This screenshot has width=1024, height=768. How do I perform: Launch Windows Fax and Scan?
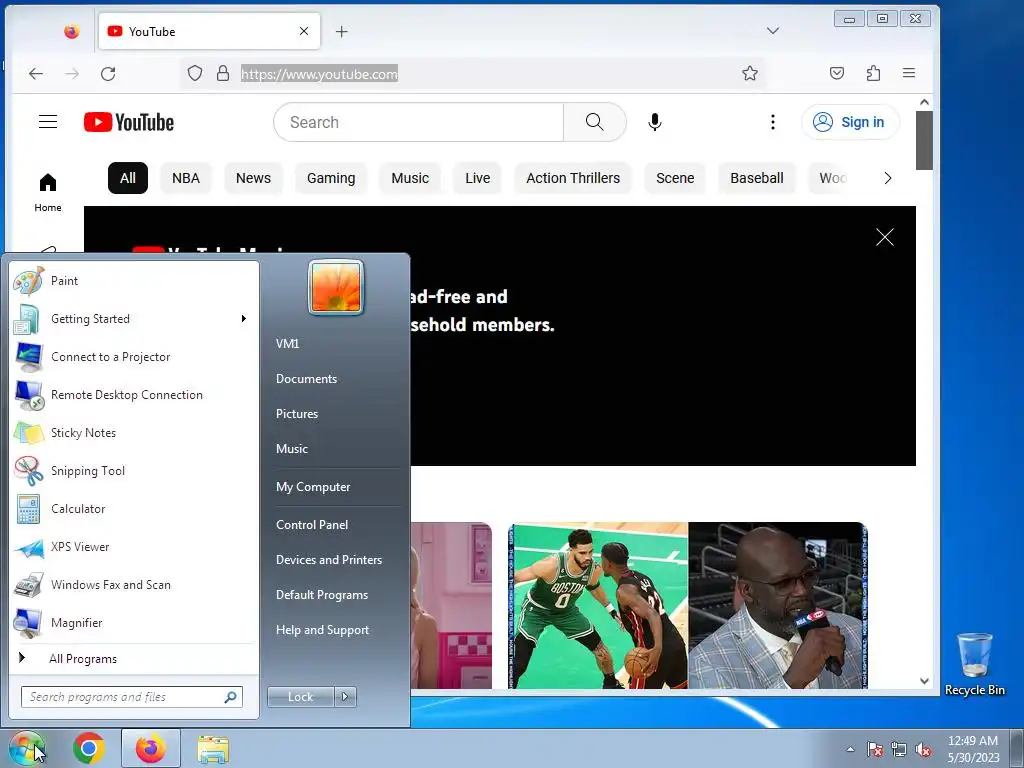point(134,584)
